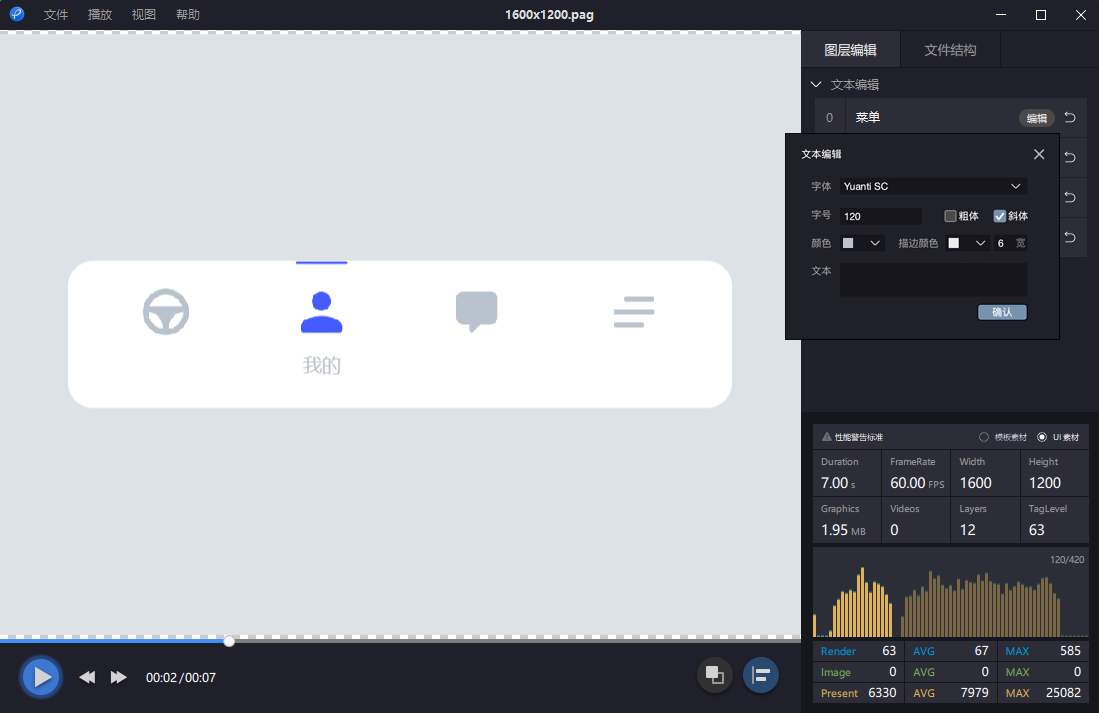Click the 确认 confirm button

(x=1002, y=312)
